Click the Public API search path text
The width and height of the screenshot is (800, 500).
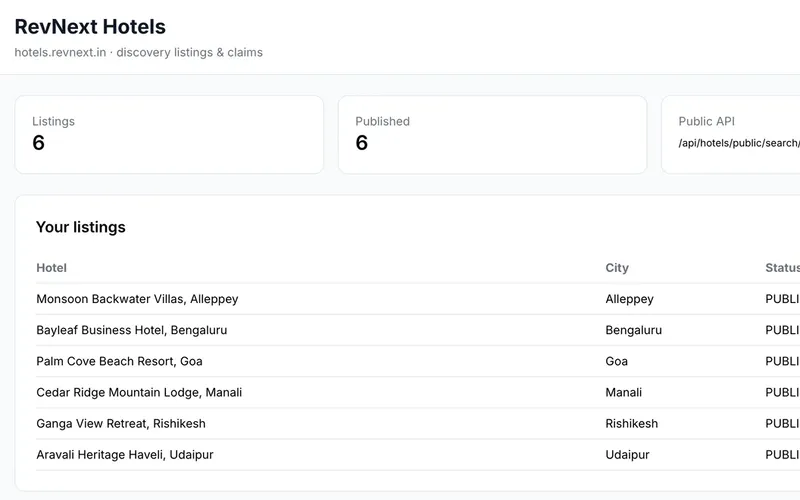coord(739,143)
